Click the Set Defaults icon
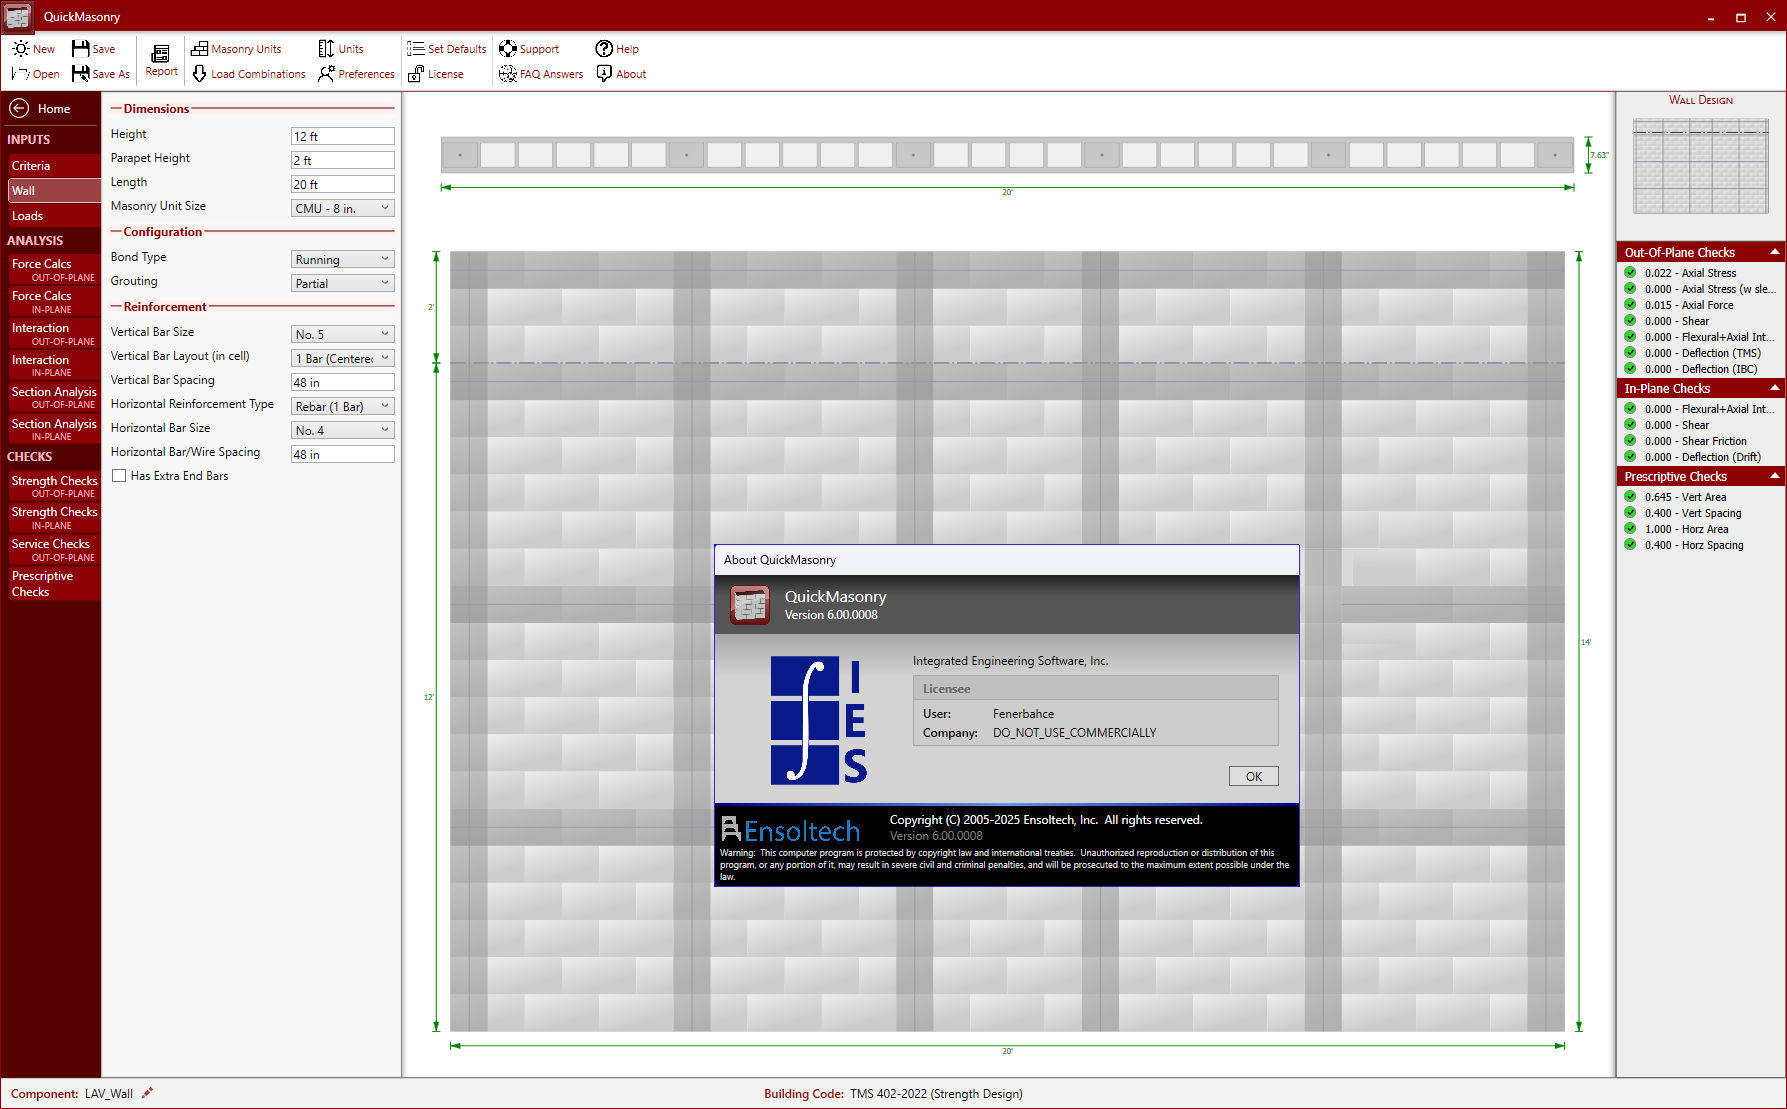The width and height of the screenshot is (1787, 1109). (445, 48)
